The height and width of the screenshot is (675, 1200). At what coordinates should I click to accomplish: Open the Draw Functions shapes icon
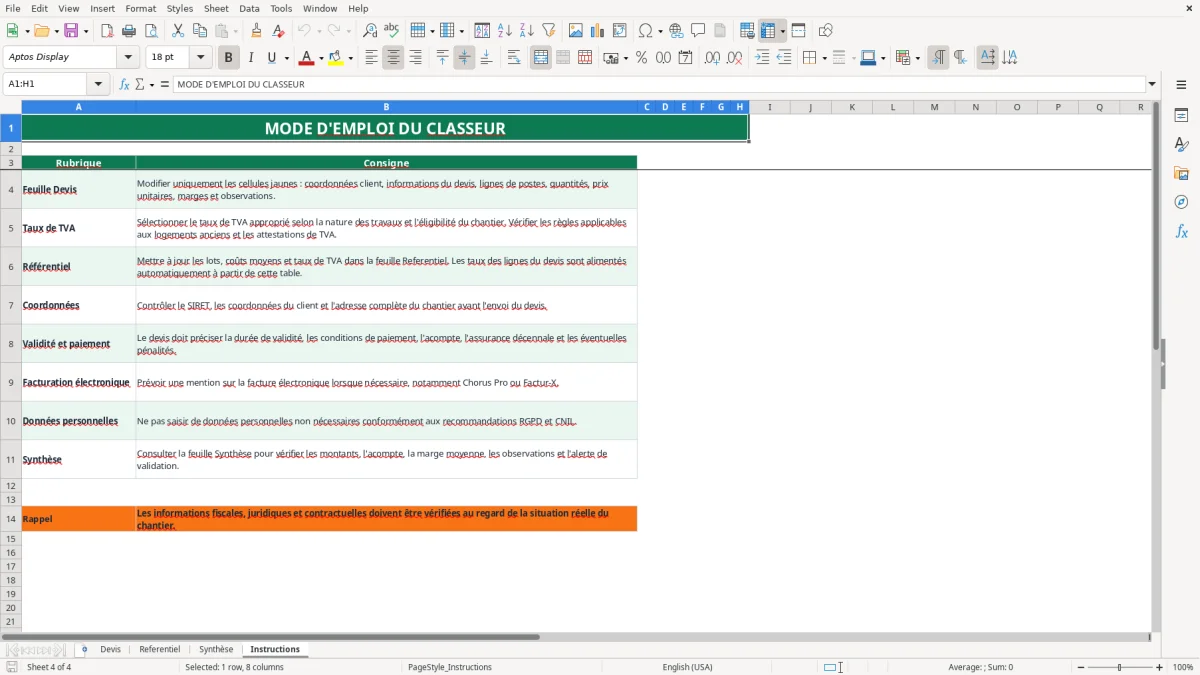[826, 31]
